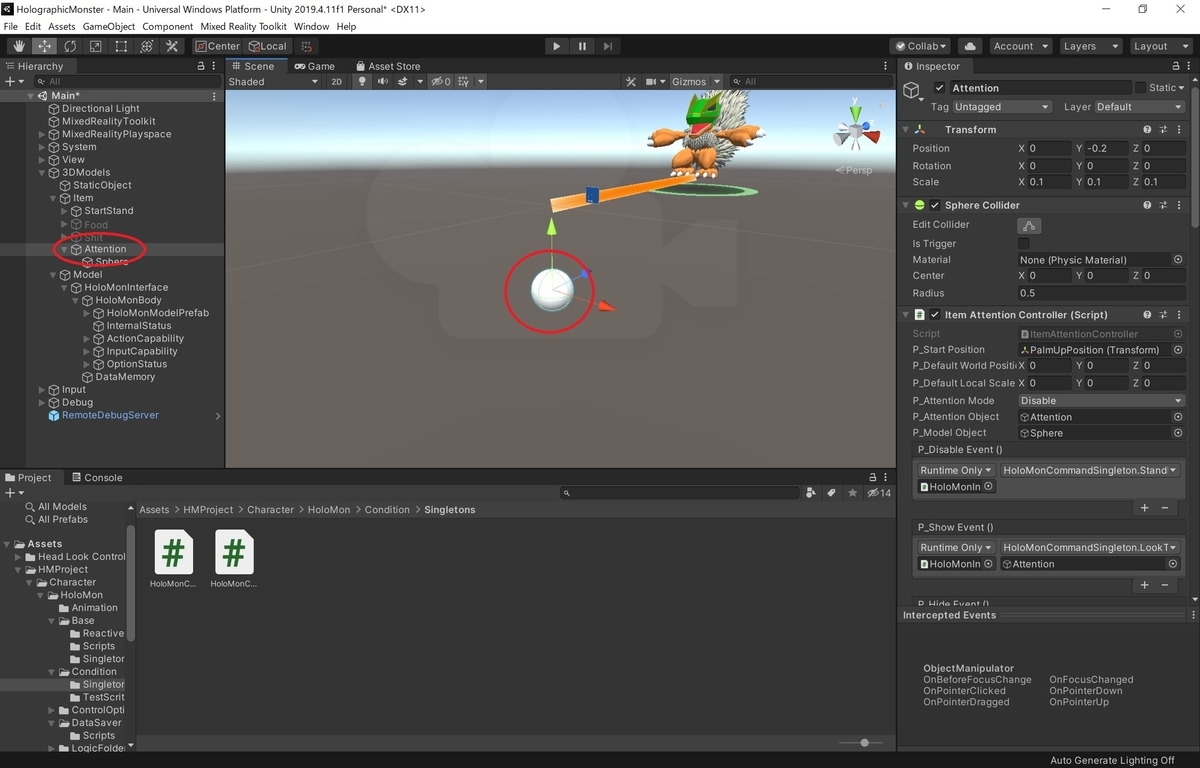Toggle scene effects icon

pyautogui.click(x=404, y=82)
